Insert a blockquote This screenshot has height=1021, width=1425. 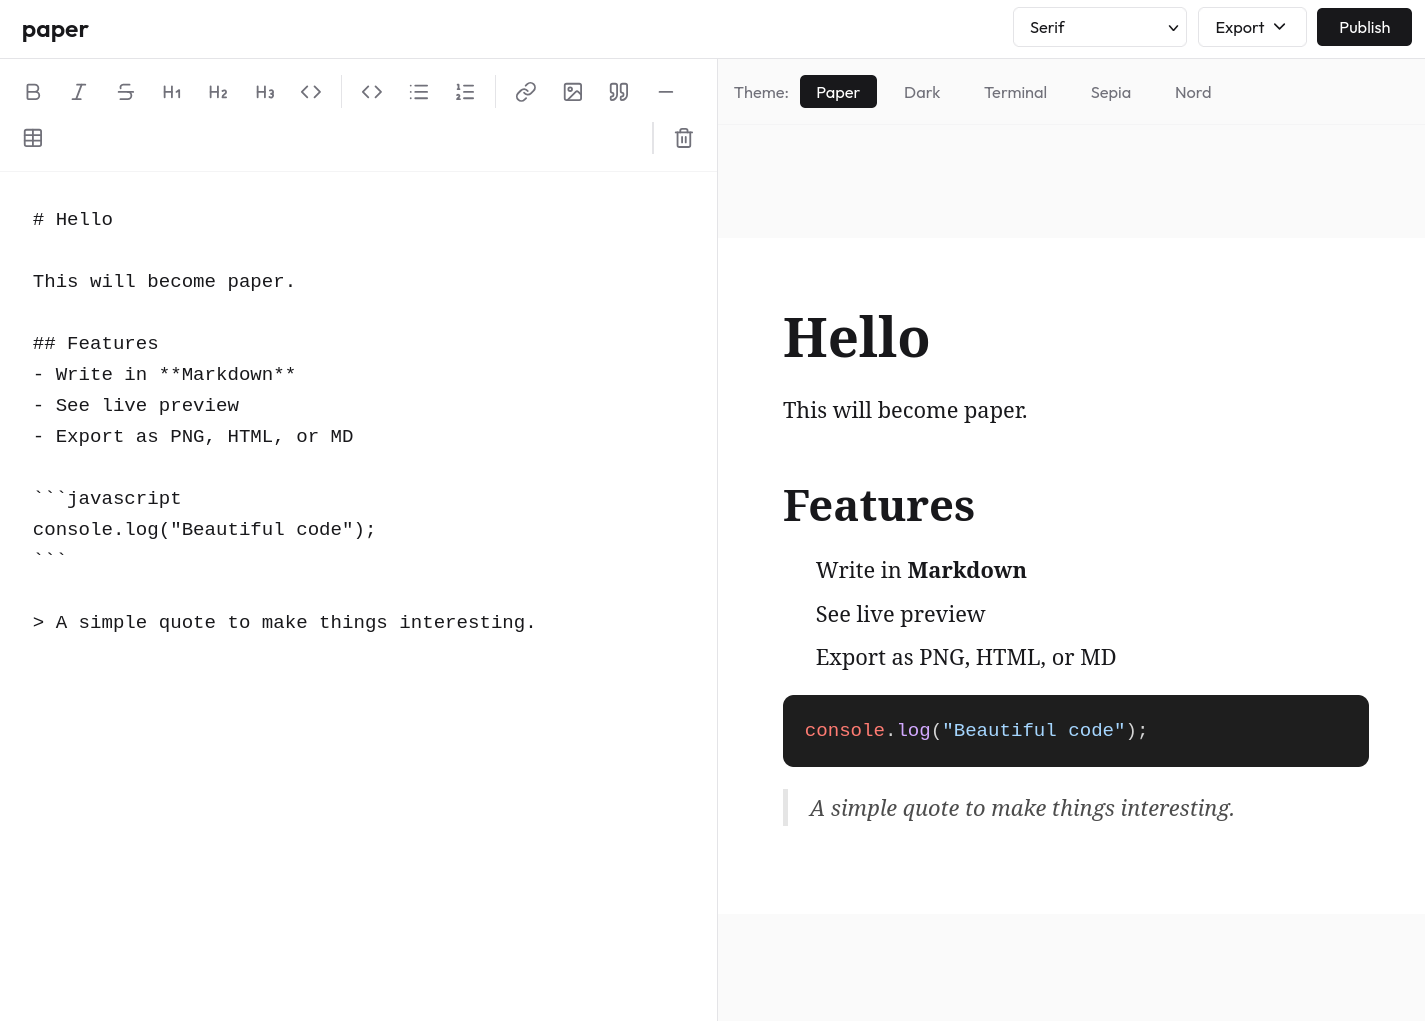pos(619,92)
